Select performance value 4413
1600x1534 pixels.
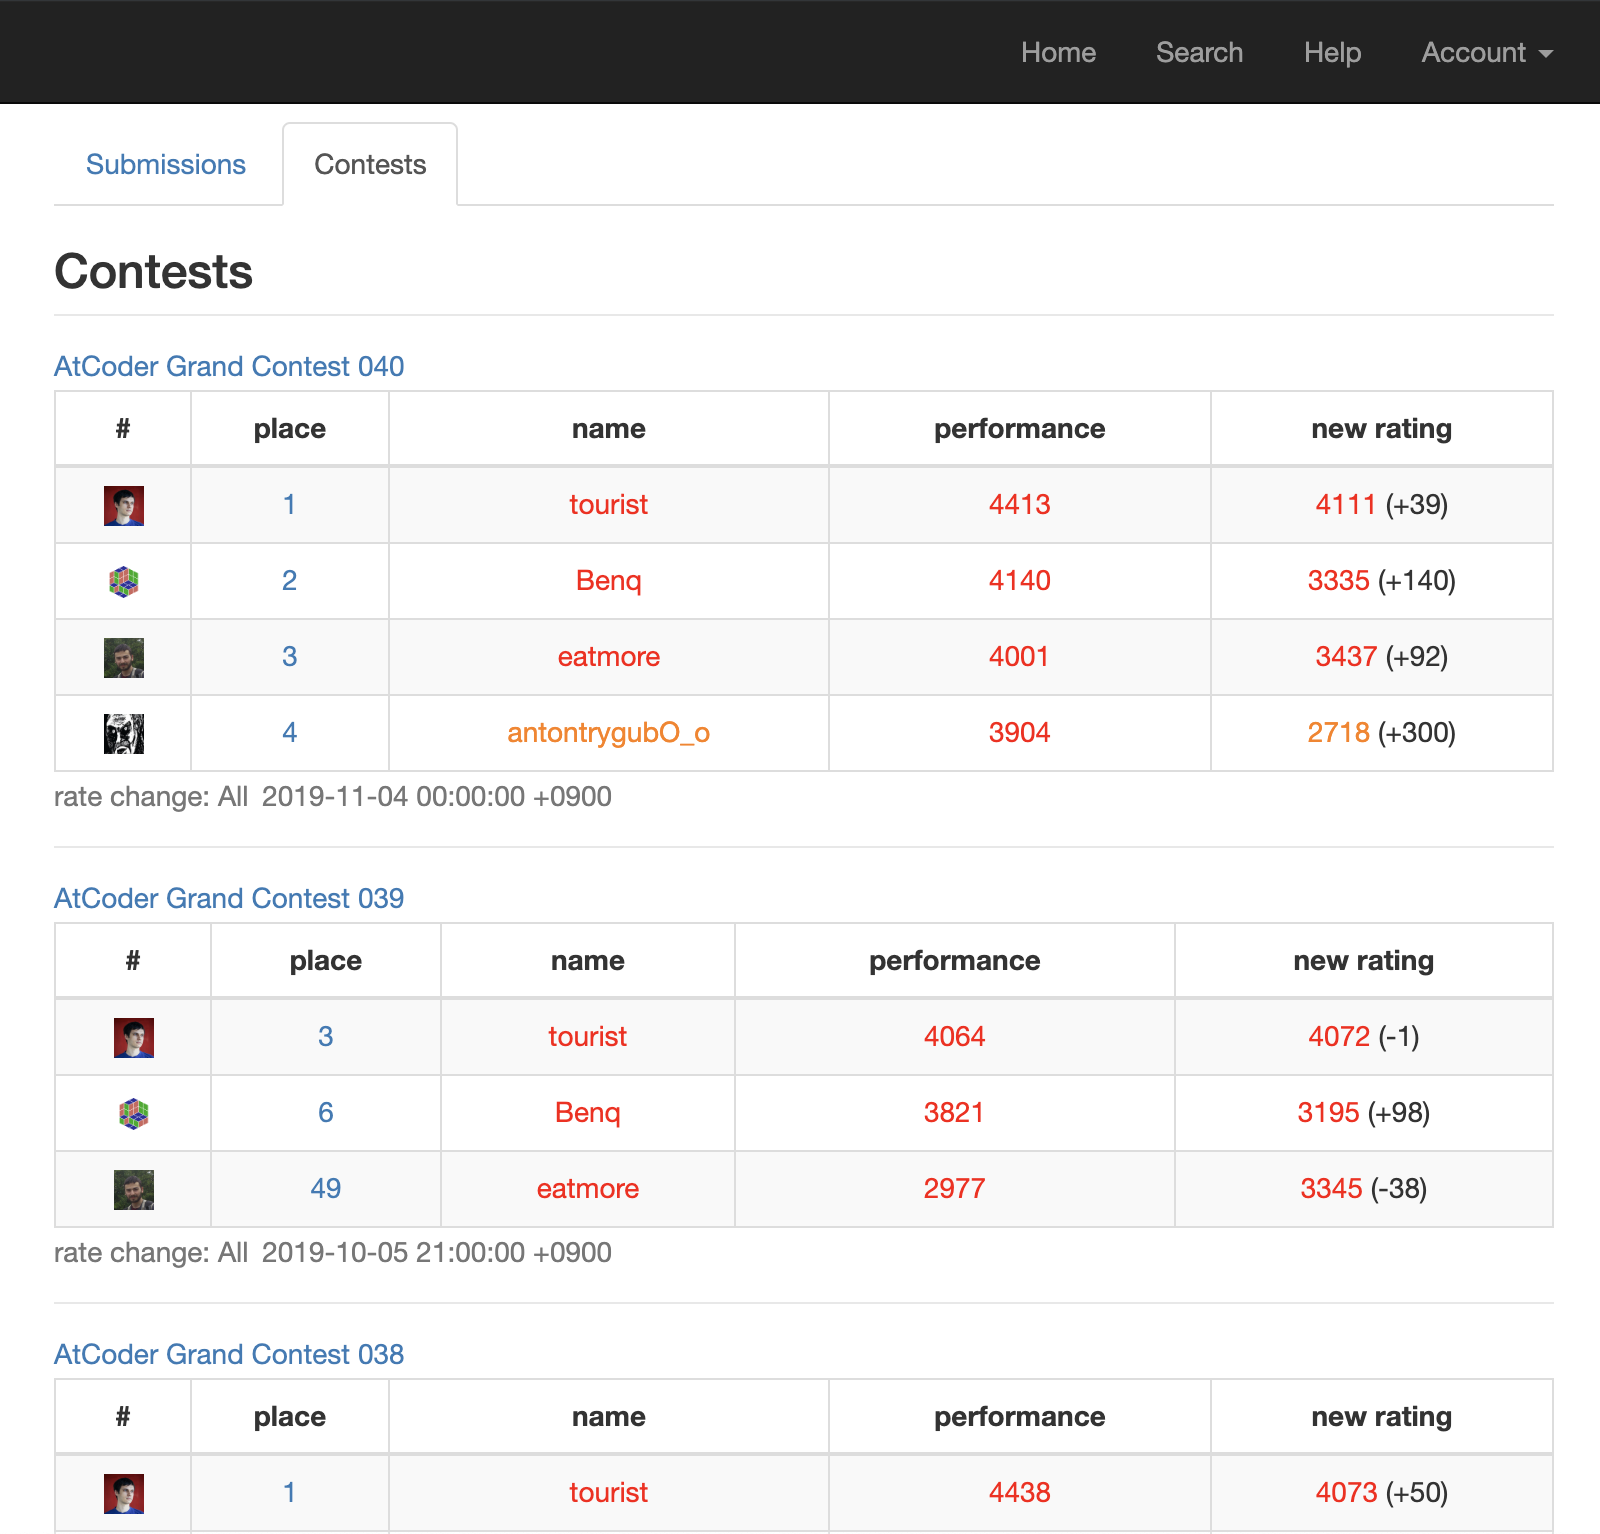click(1019, 504)
